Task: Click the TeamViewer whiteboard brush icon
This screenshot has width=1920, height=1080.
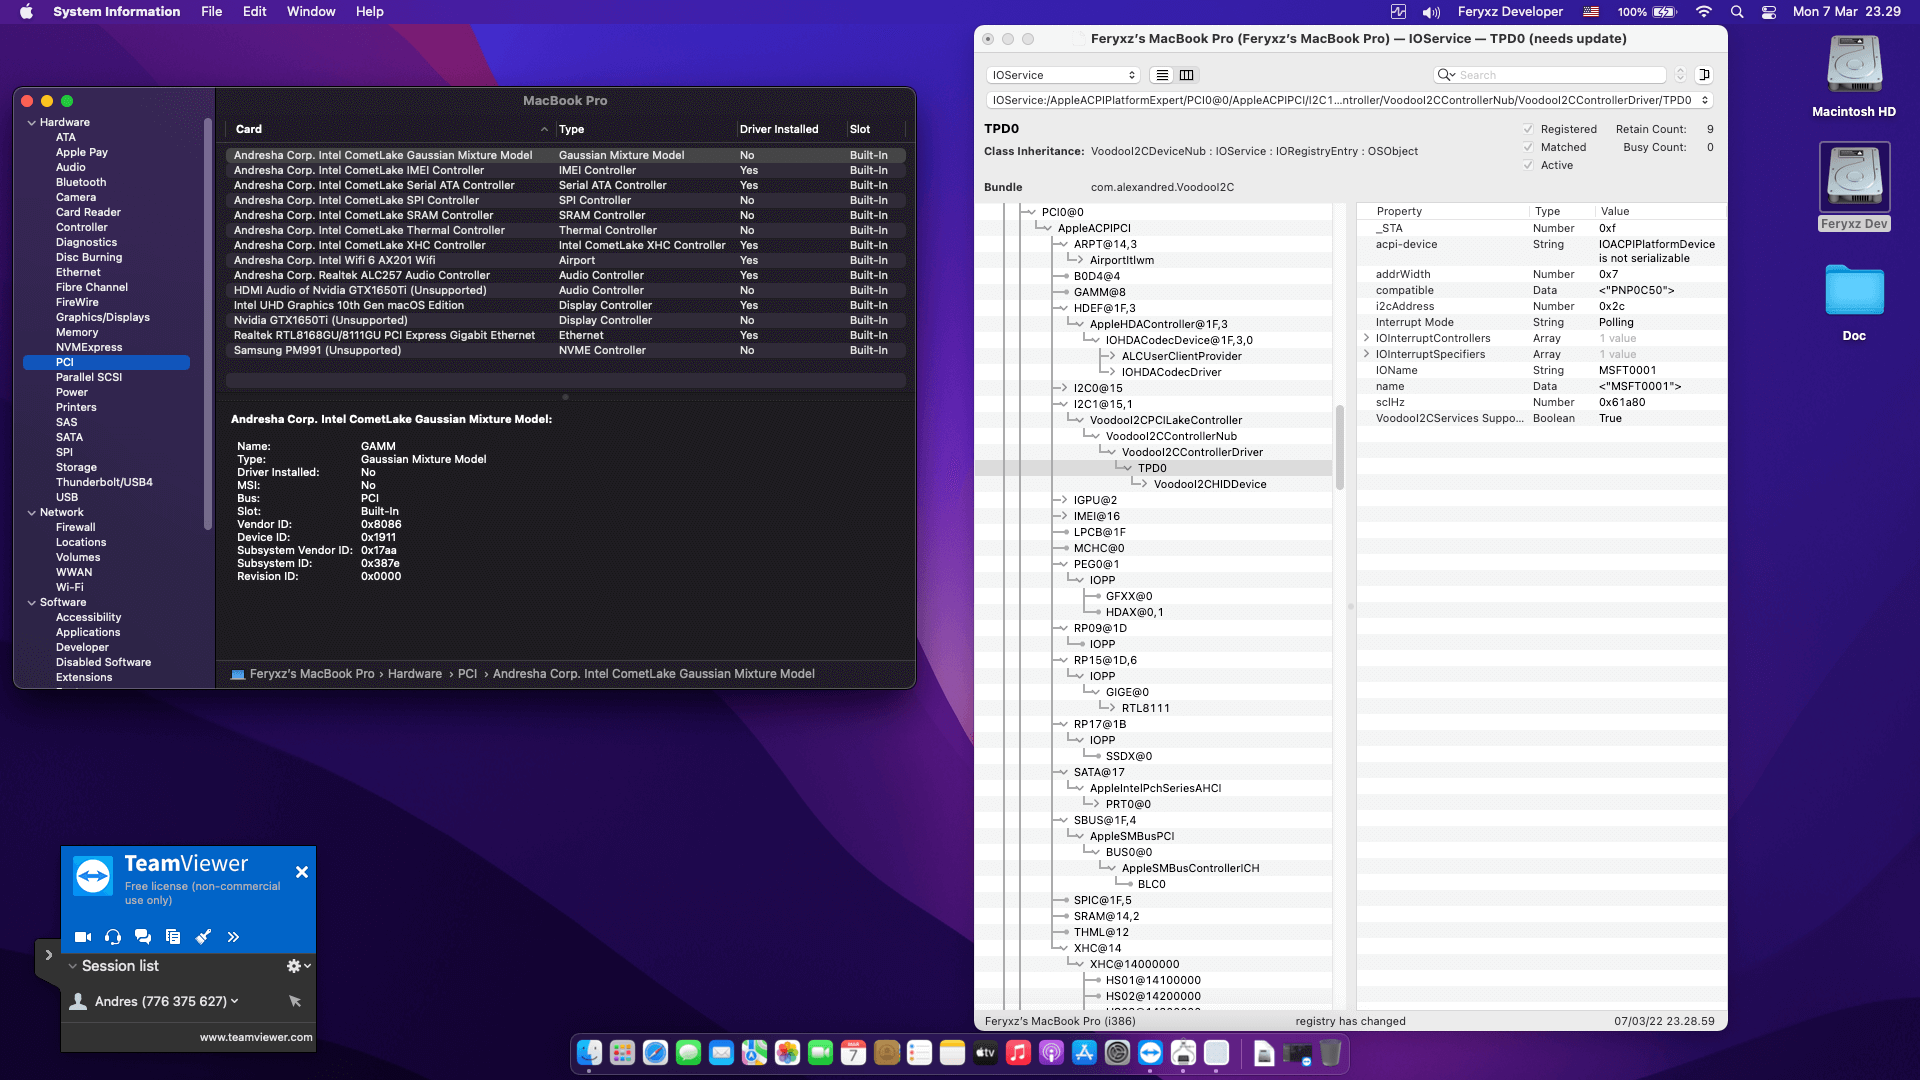Action: pos(203,937)
